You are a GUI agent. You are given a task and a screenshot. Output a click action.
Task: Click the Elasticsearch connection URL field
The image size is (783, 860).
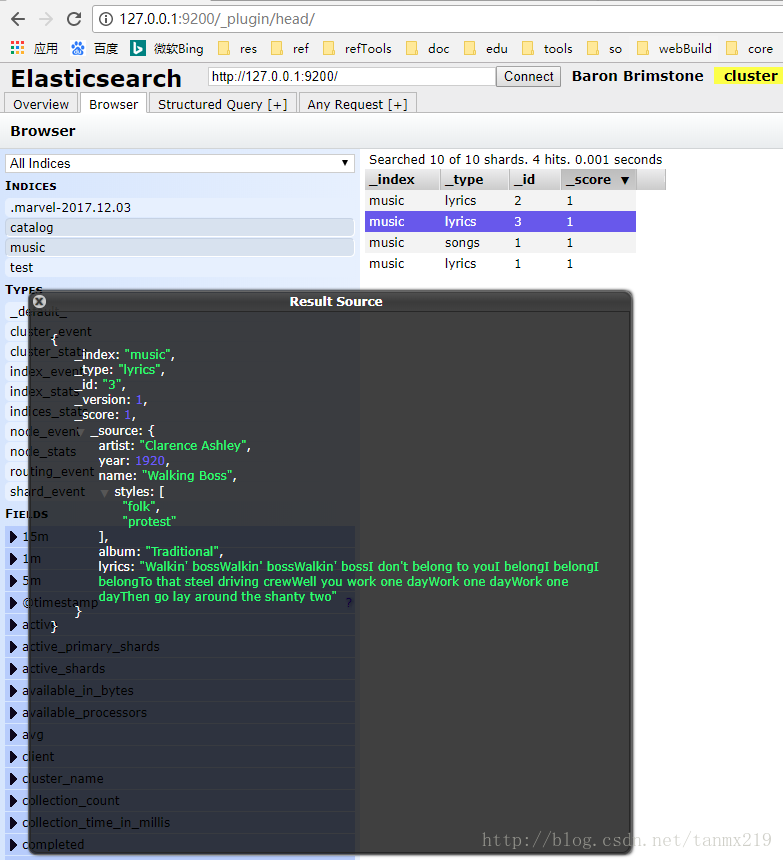(351, 76)
